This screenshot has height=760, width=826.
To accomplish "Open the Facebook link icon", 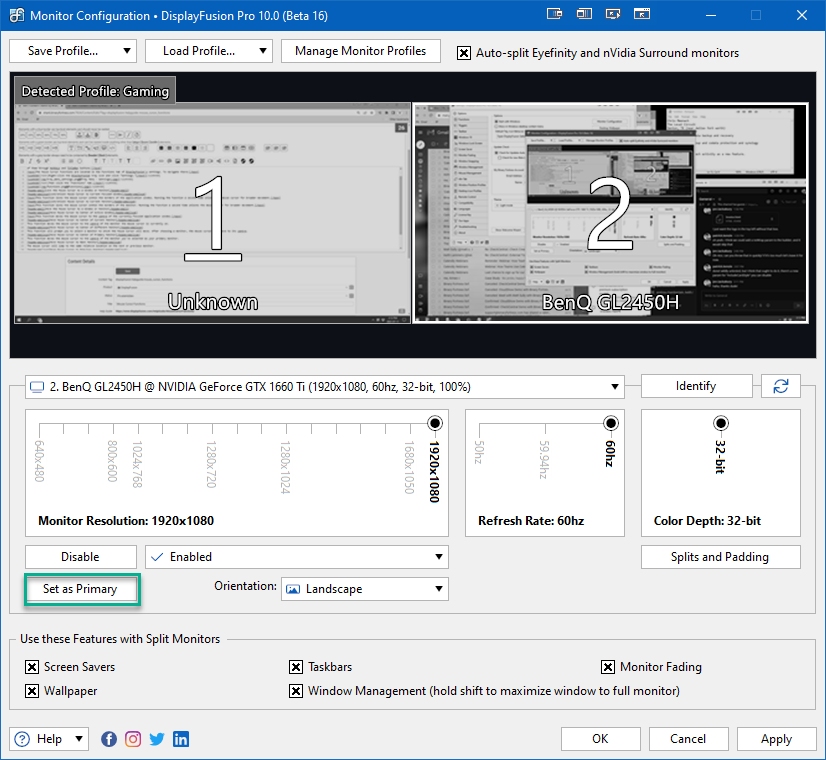I will 109,739.
